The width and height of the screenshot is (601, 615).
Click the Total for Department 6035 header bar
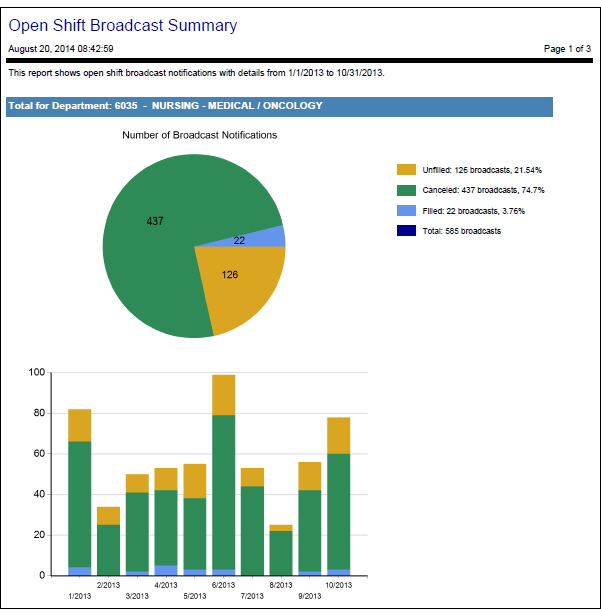tap(279, 106)
